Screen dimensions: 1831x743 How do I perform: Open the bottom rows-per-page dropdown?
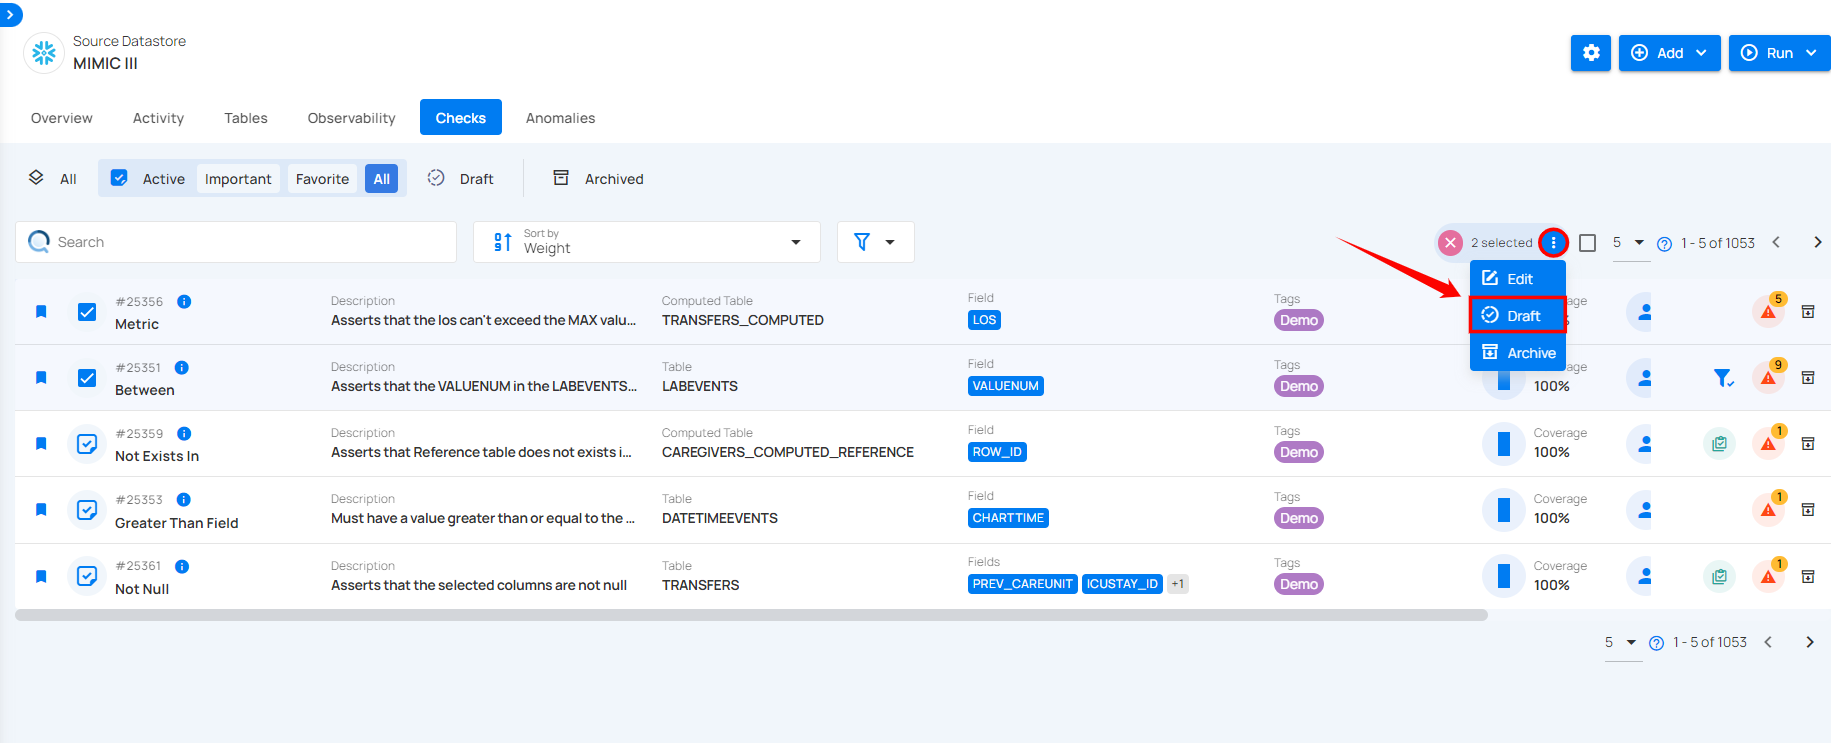coord(1621,642)
